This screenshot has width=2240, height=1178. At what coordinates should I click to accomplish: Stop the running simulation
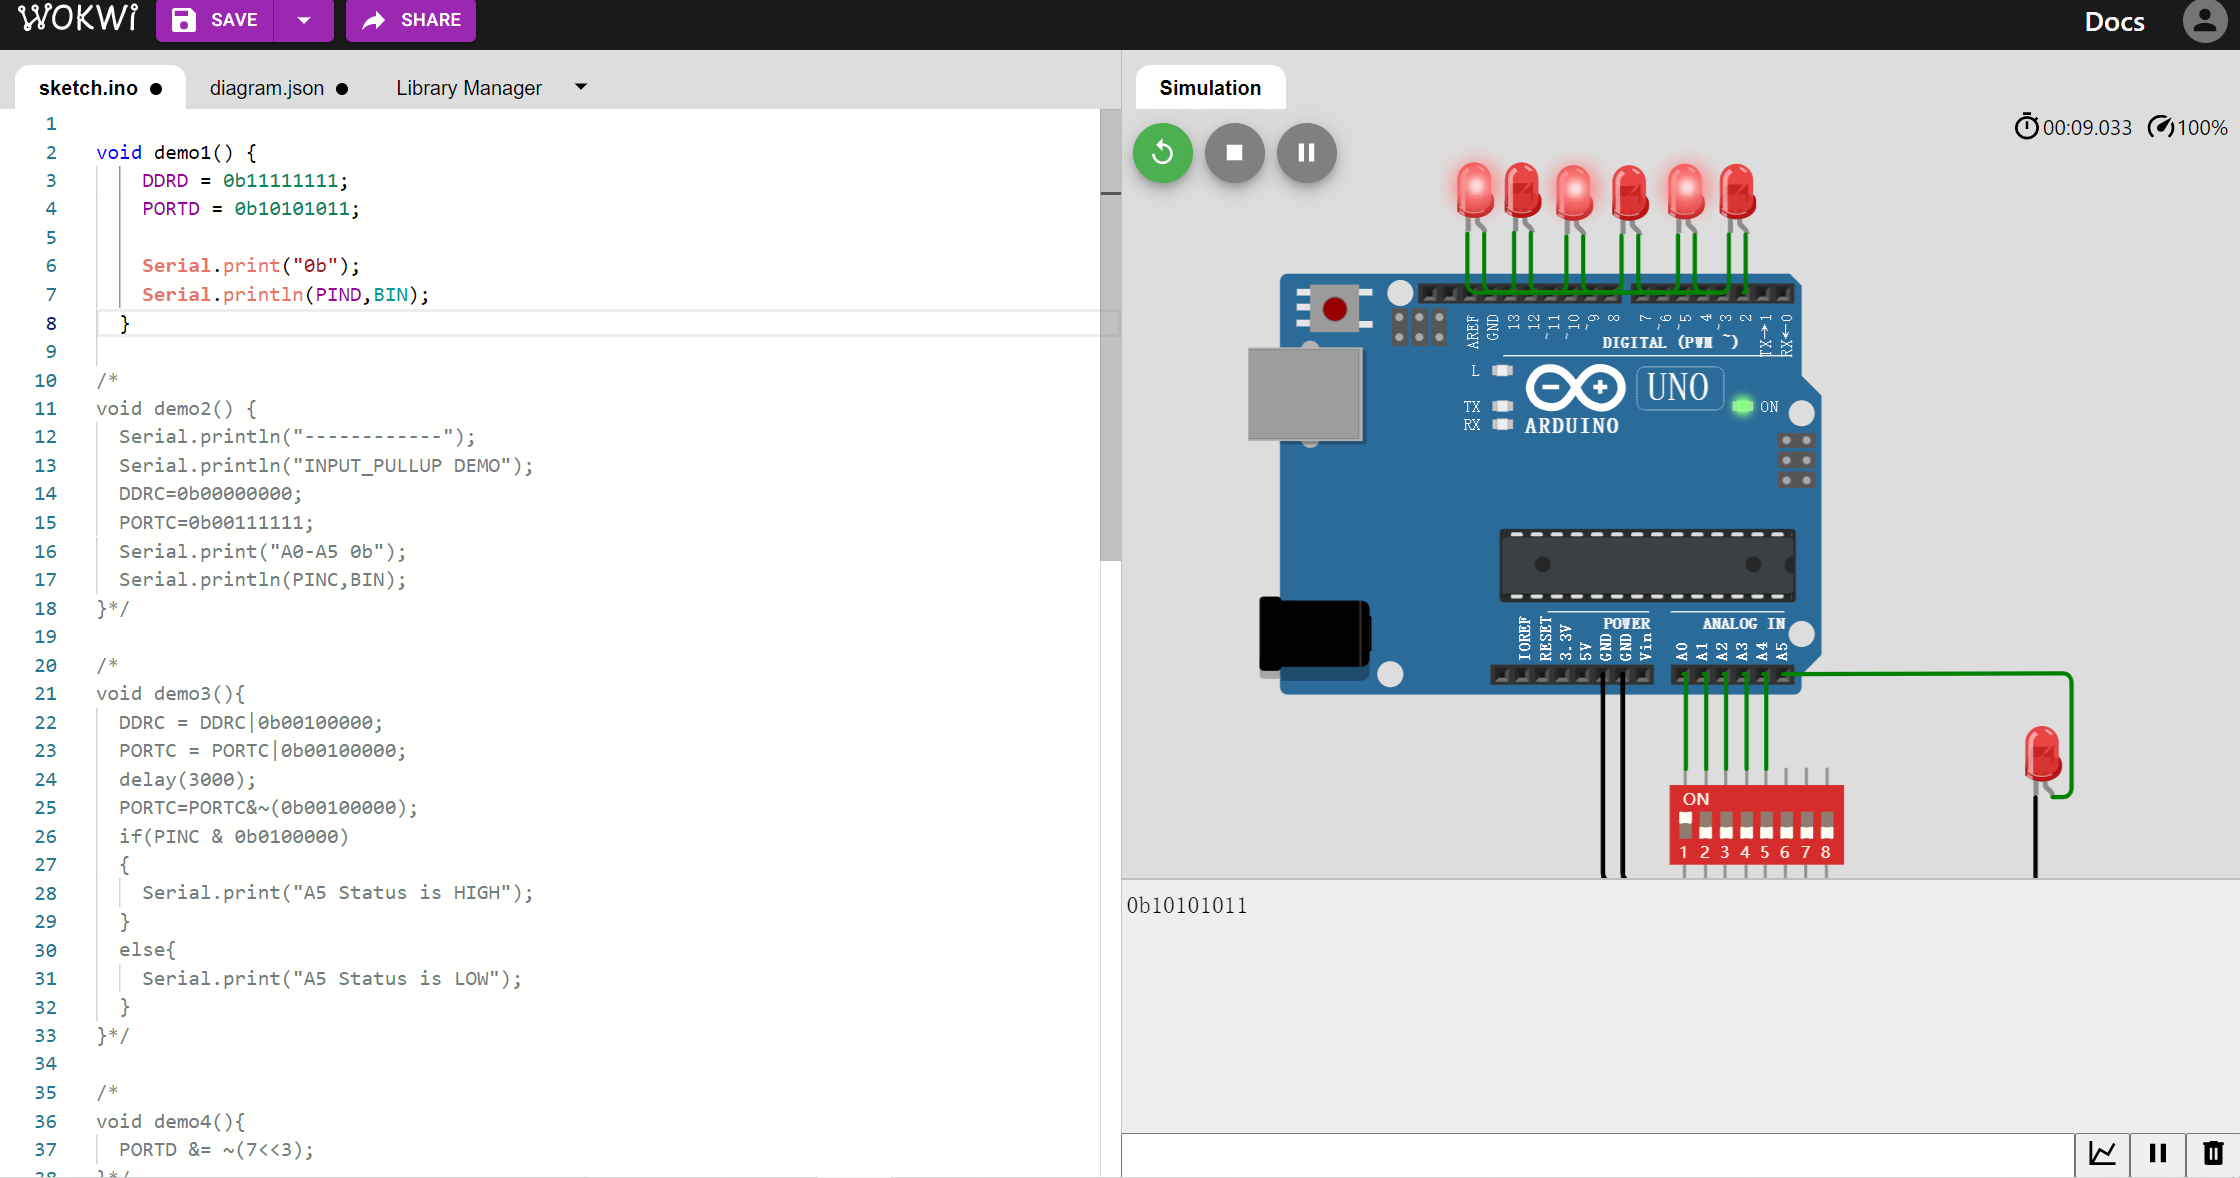click(x=1234, y=153)
